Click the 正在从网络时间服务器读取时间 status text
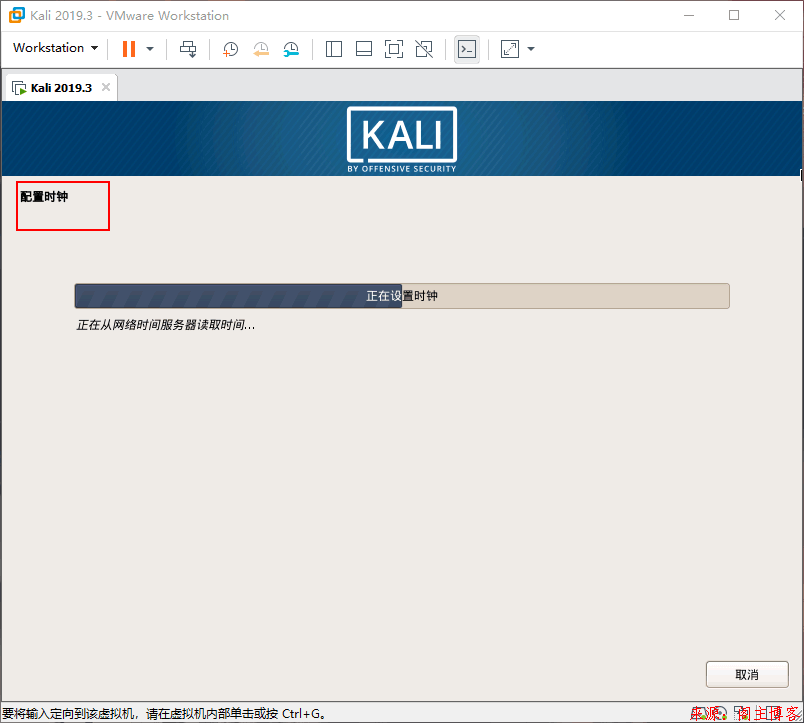 click(x=166, y=325)
